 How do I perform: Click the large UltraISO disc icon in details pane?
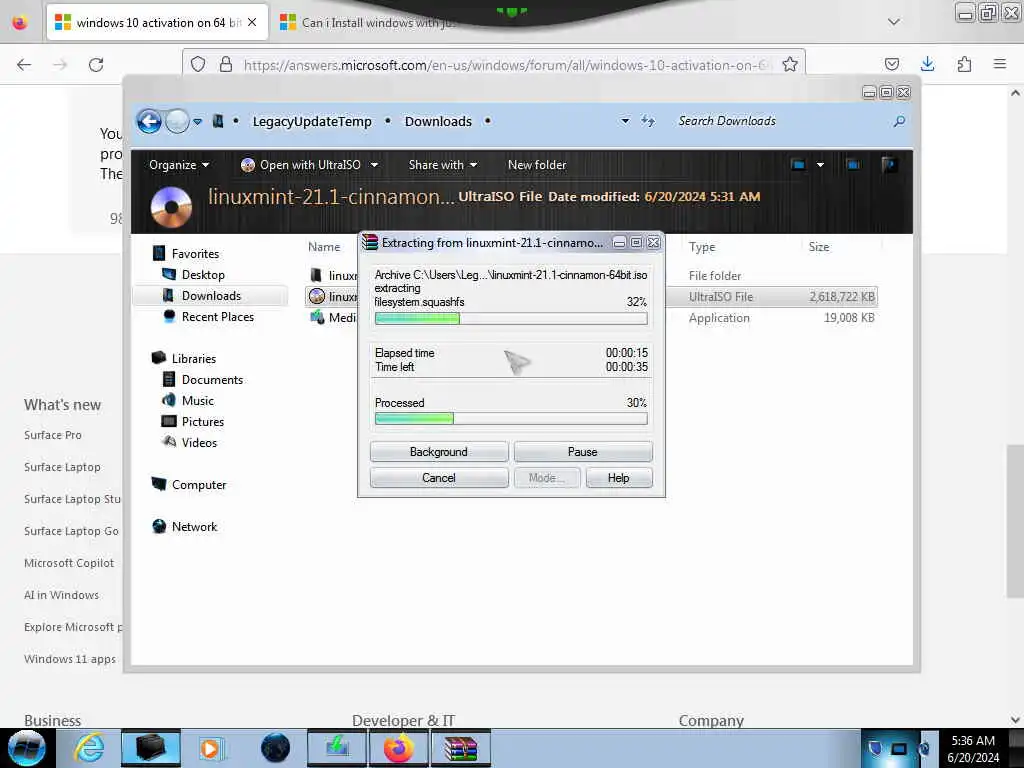point(171,206)
